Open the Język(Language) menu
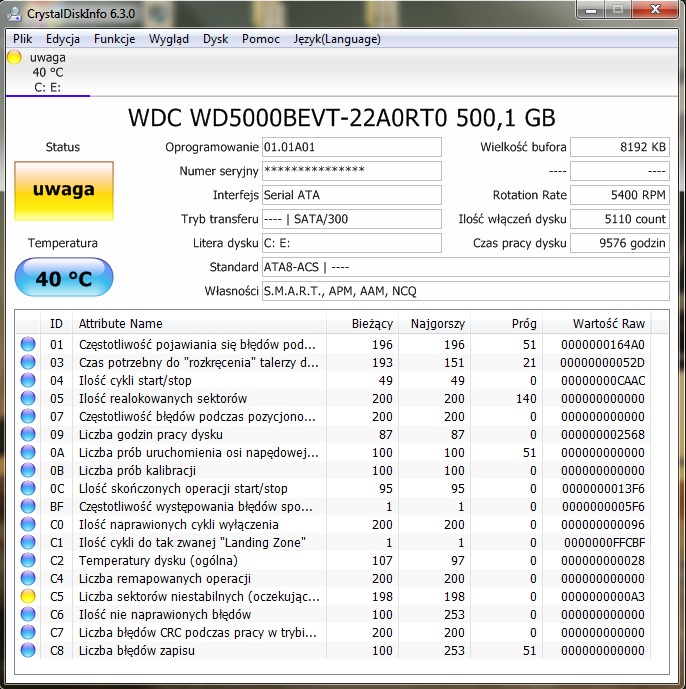This screenshot has height=689, width=686. pos(337,39)
